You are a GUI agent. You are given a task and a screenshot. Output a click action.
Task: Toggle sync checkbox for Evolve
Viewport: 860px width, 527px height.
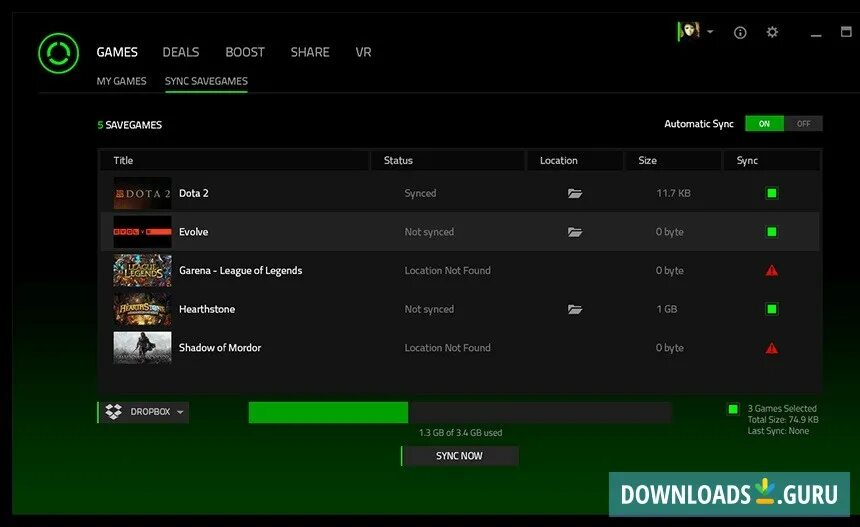click(x=772, y=232)
